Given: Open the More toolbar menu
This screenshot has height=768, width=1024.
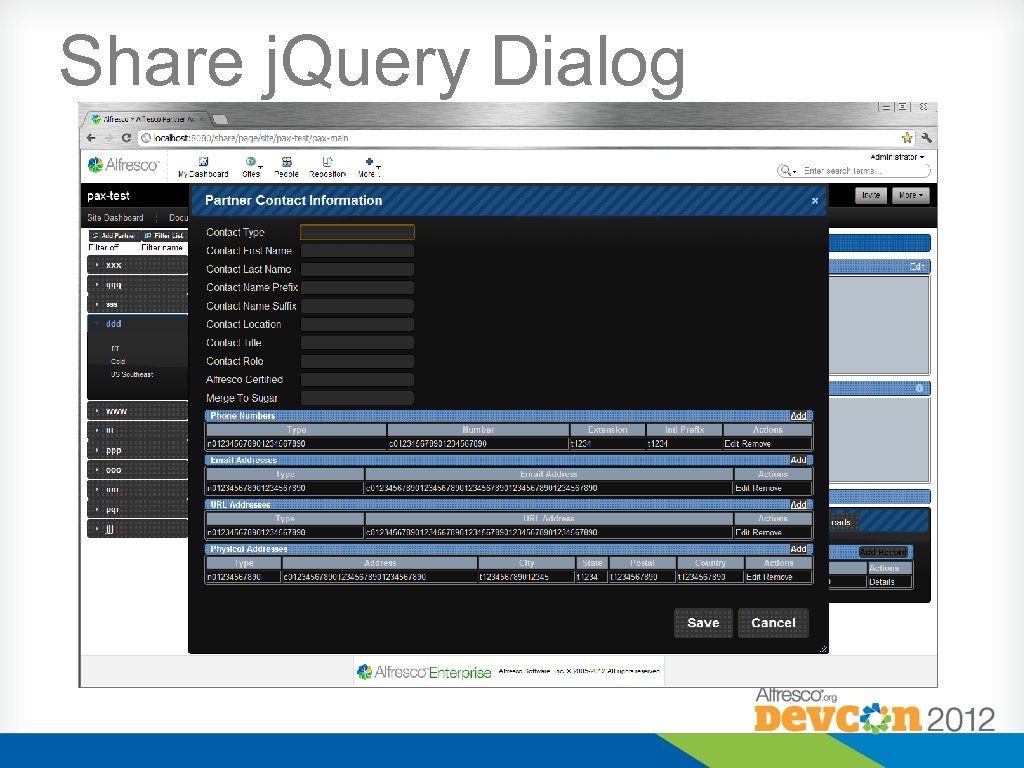Looking at the screenshot, I should pyautogui.click(x=368, y=167).
